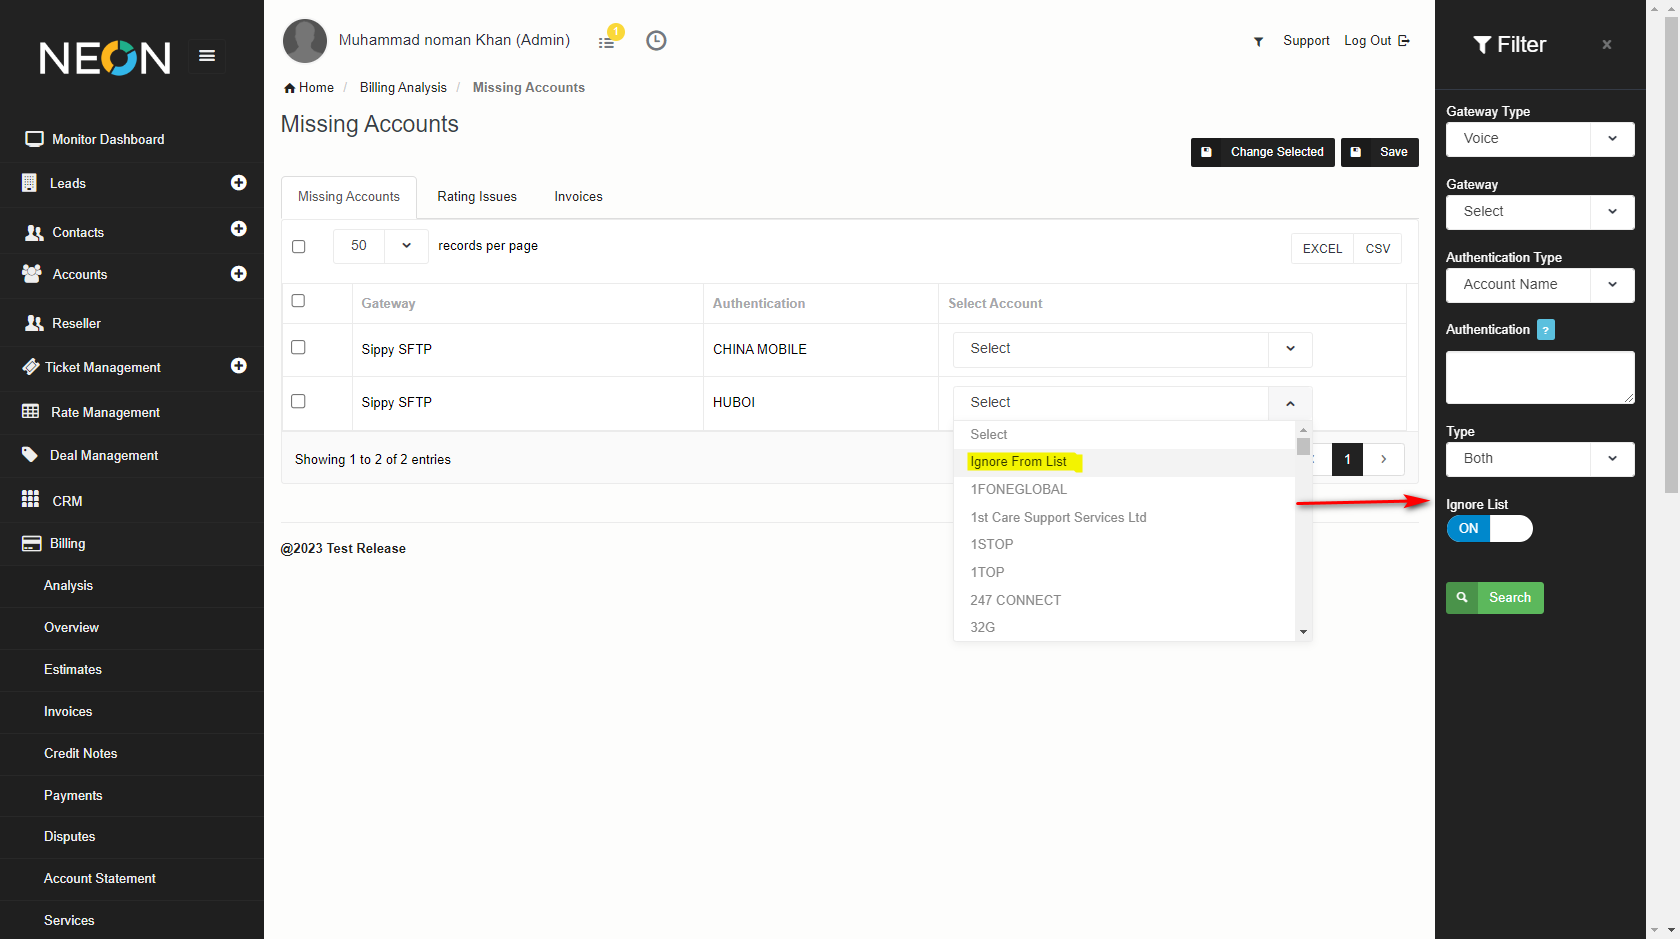Click the Authentication help question mark icon

[x=1545, y=330]
